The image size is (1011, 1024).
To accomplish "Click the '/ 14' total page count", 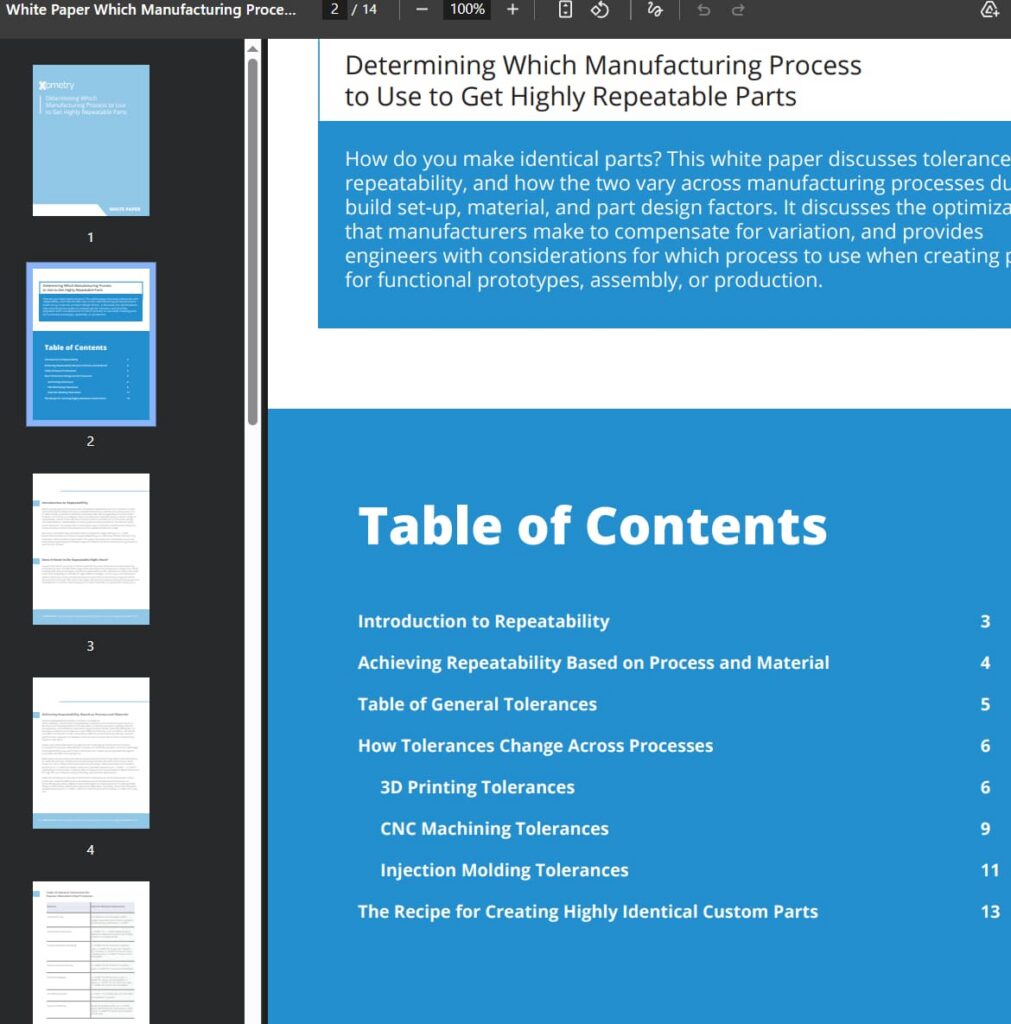I will [x=365, y=10].
